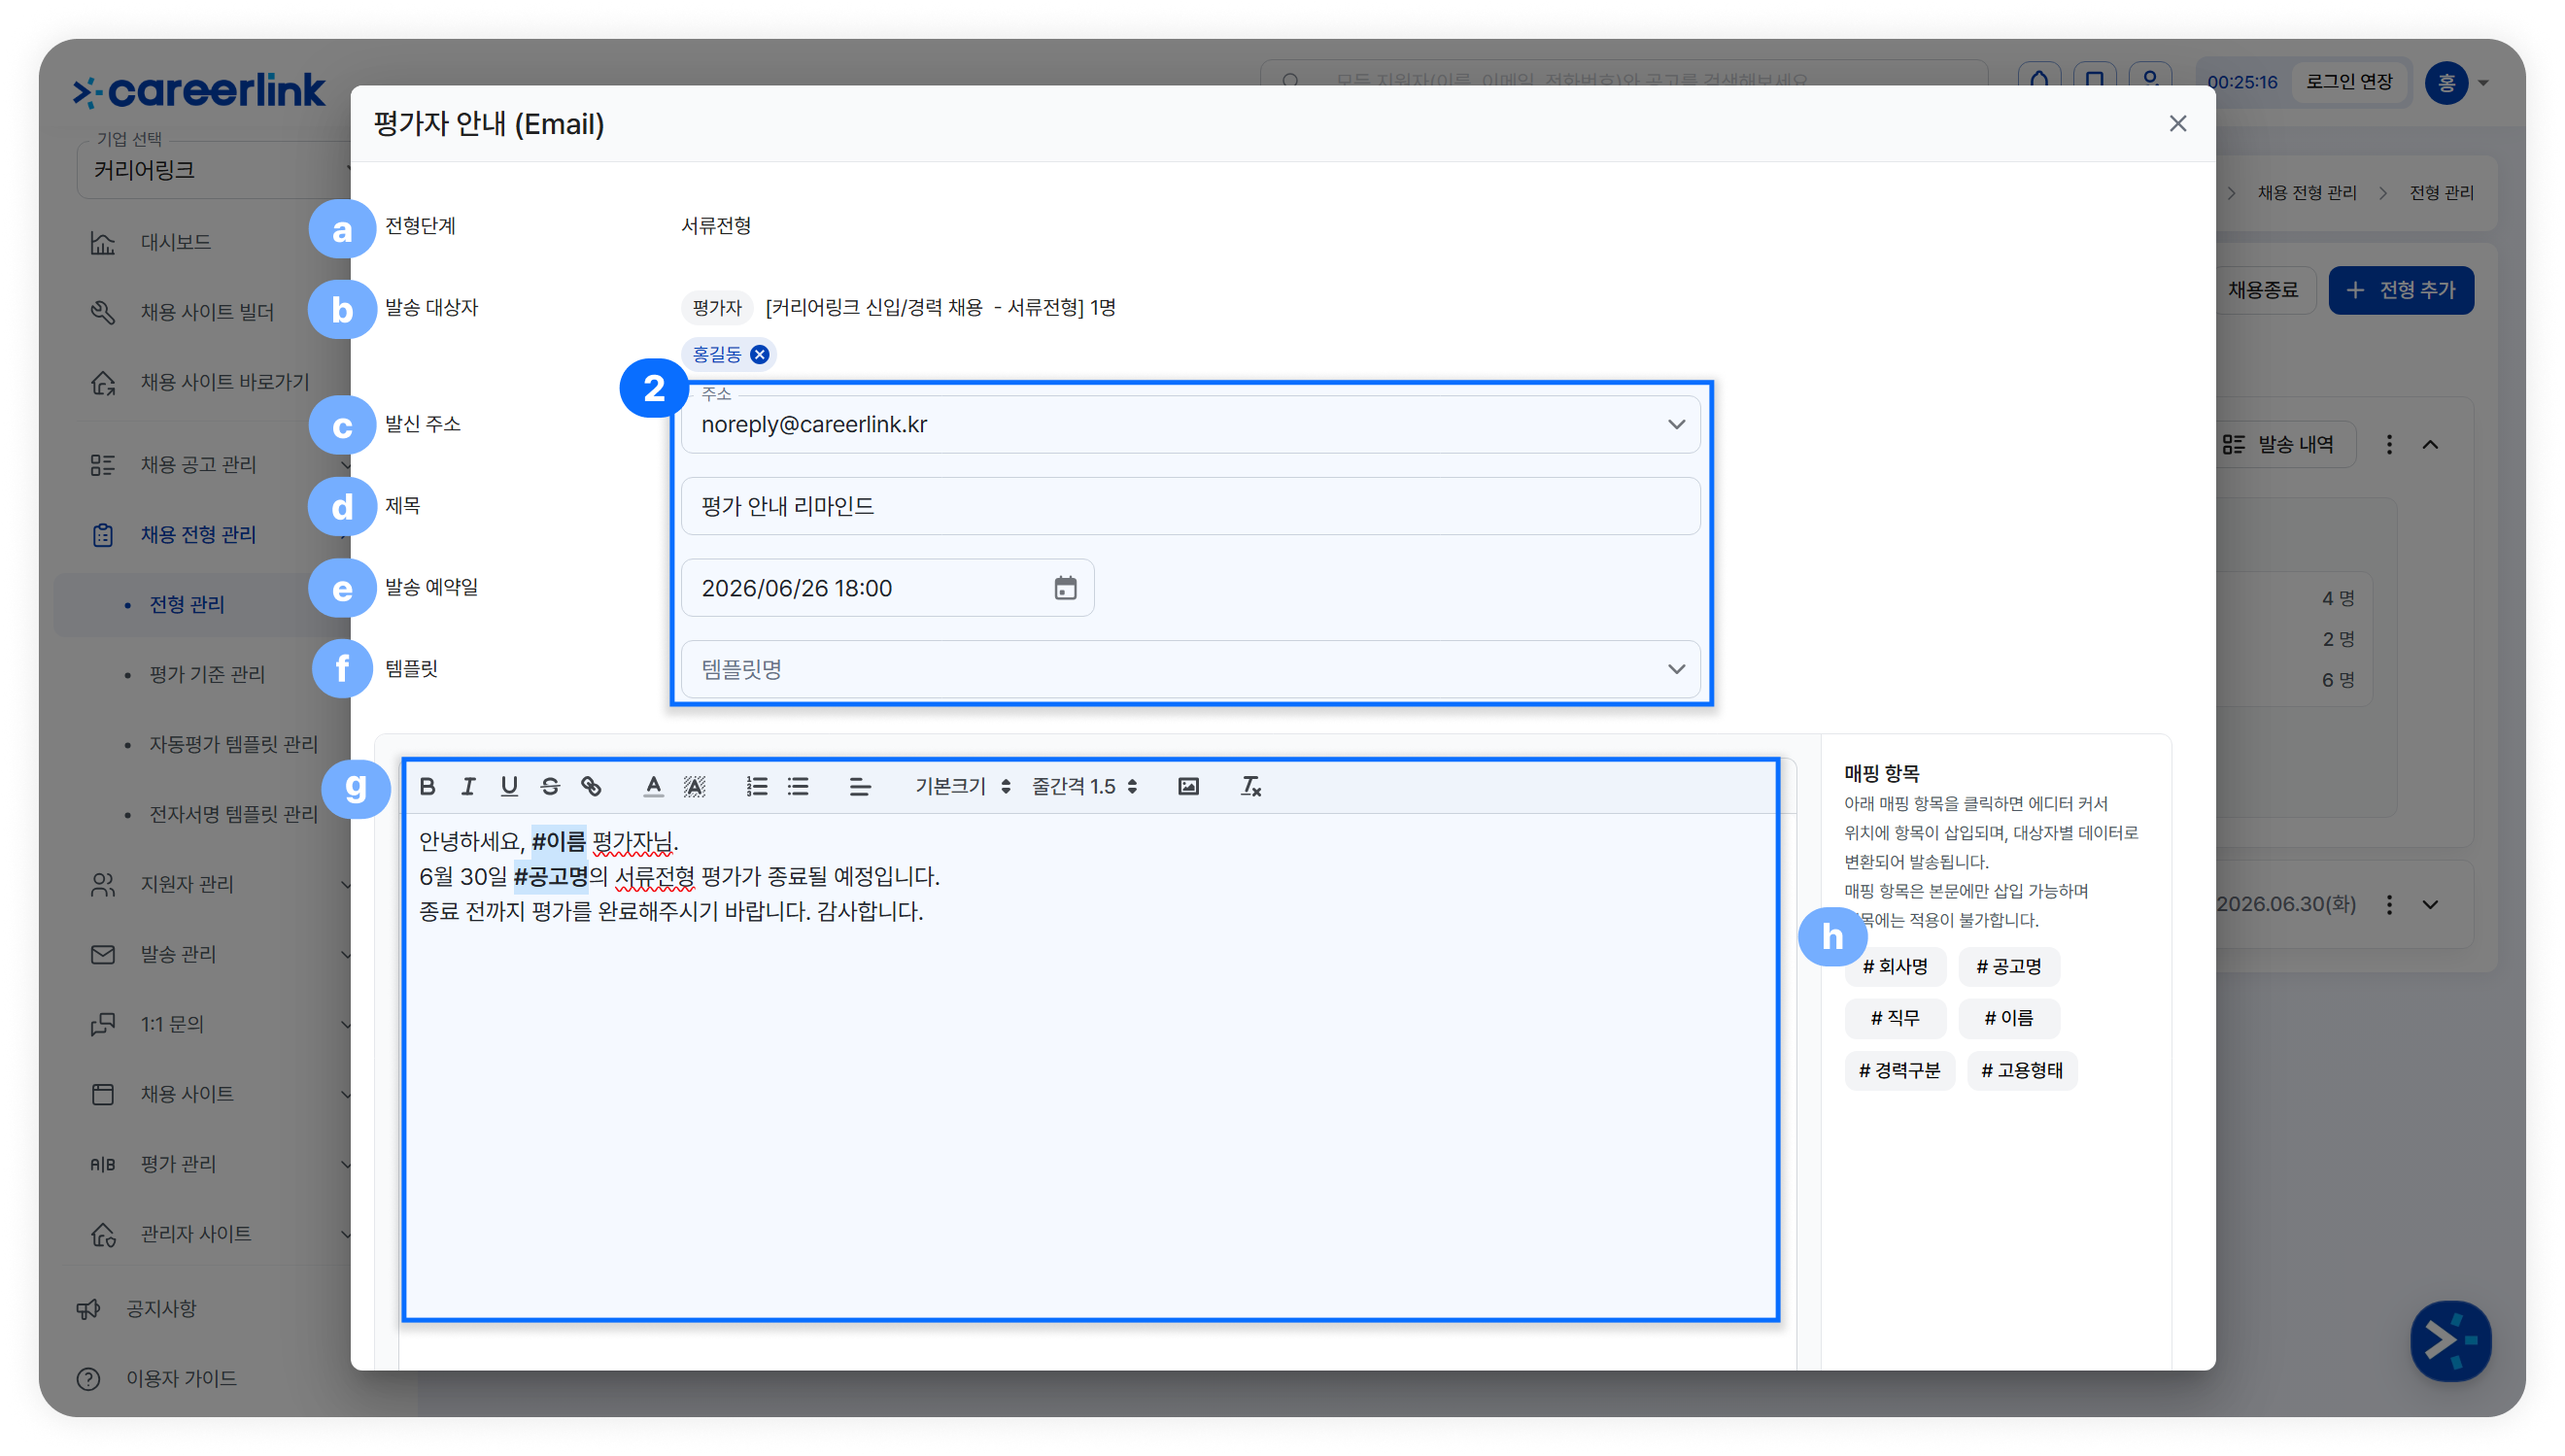Click the 제목 subject input field

(1190, 506)
